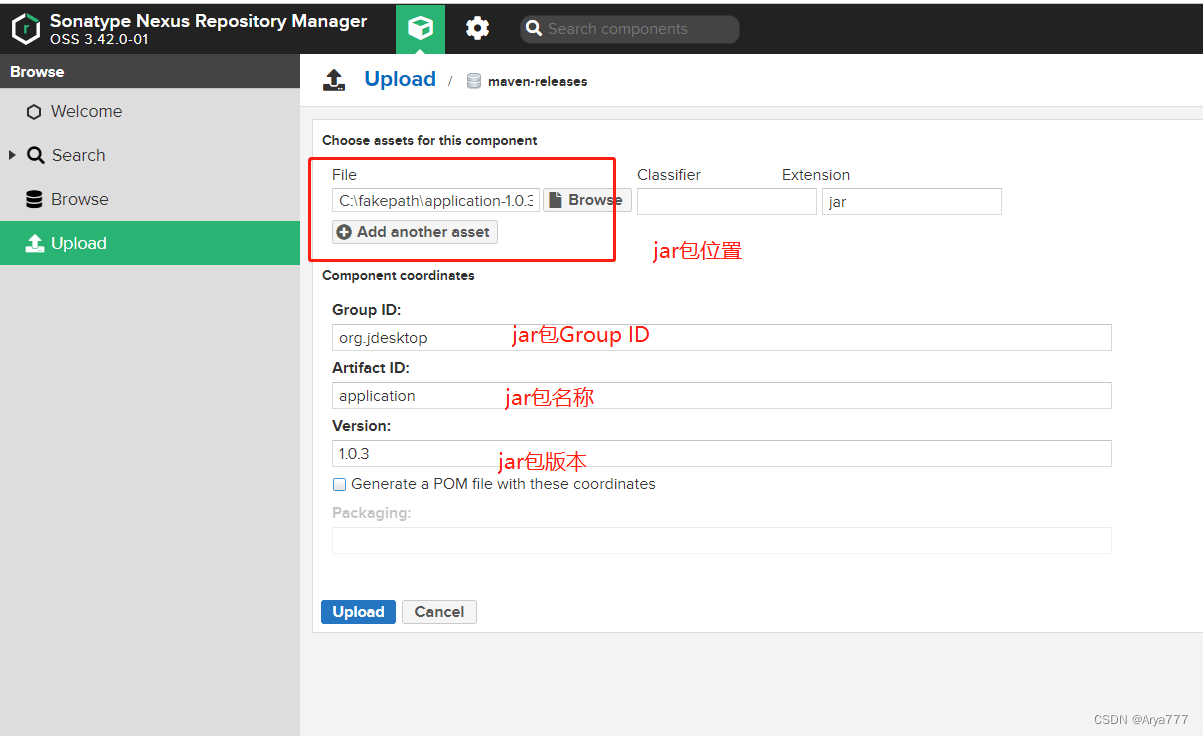Open Welcome in the sidebar
This screenshot has width=1203, height=736.
[x=150, y=111]
